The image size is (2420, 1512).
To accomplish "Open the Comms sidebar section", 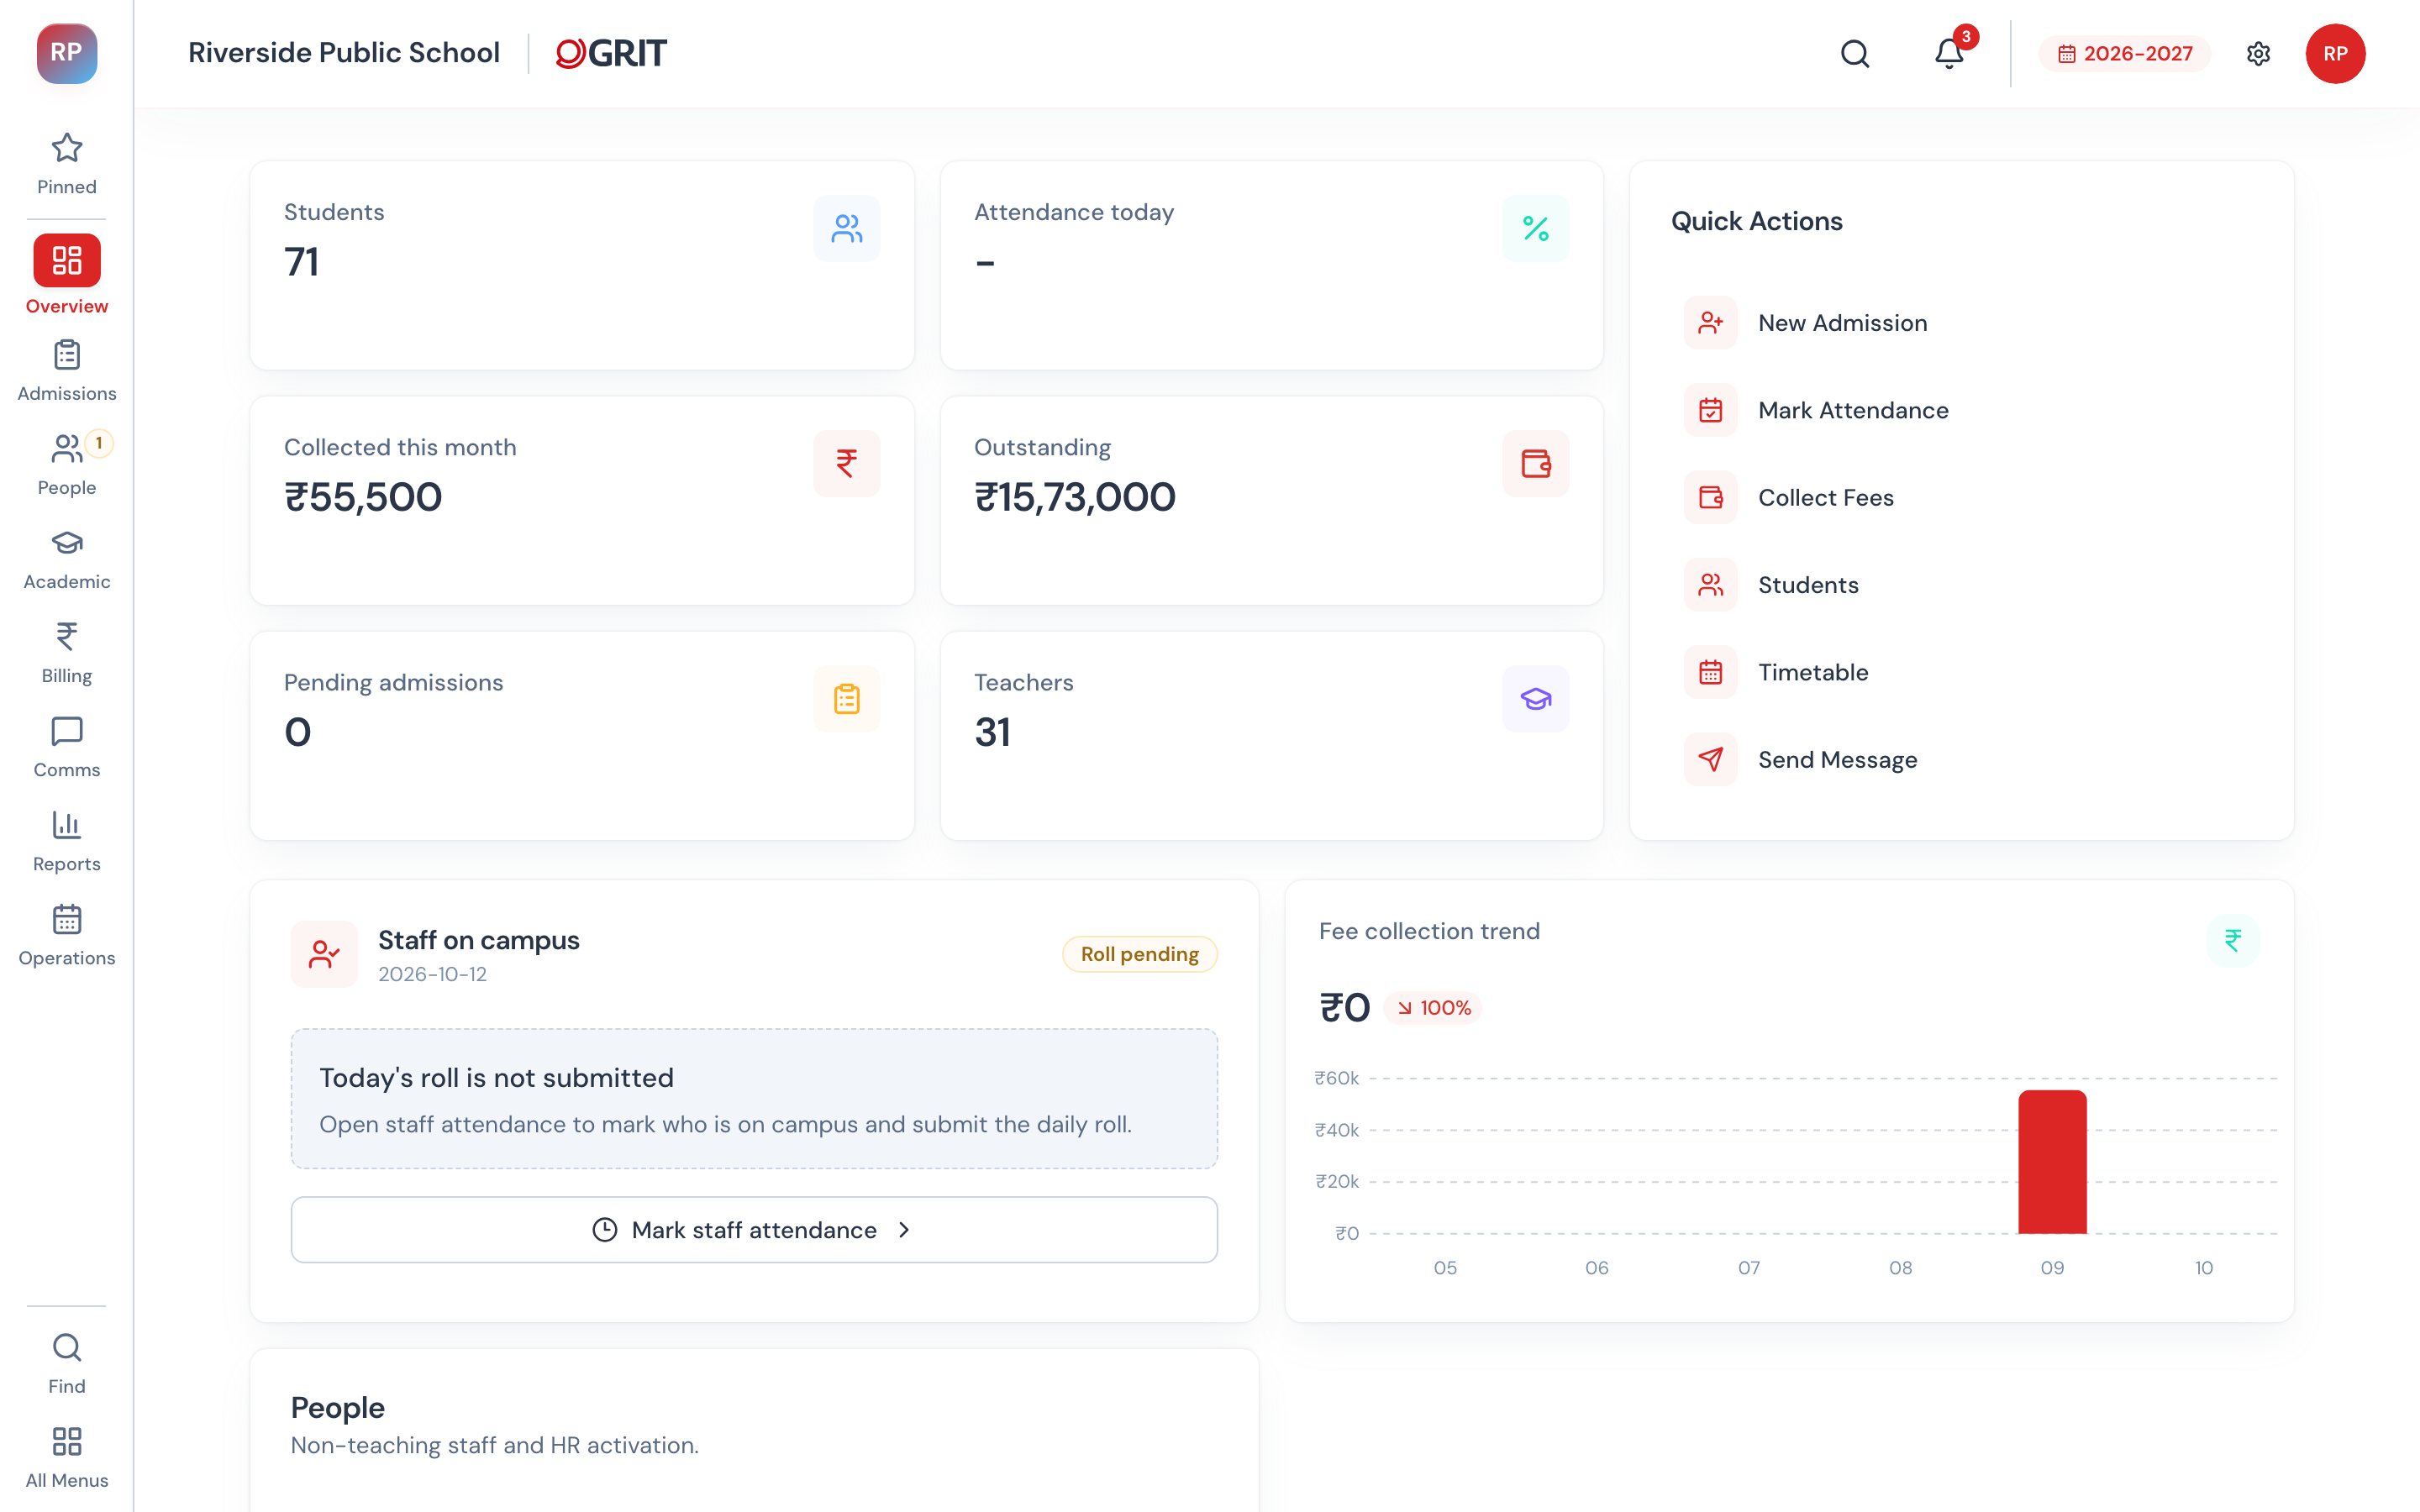I will [x=67, y=747].
